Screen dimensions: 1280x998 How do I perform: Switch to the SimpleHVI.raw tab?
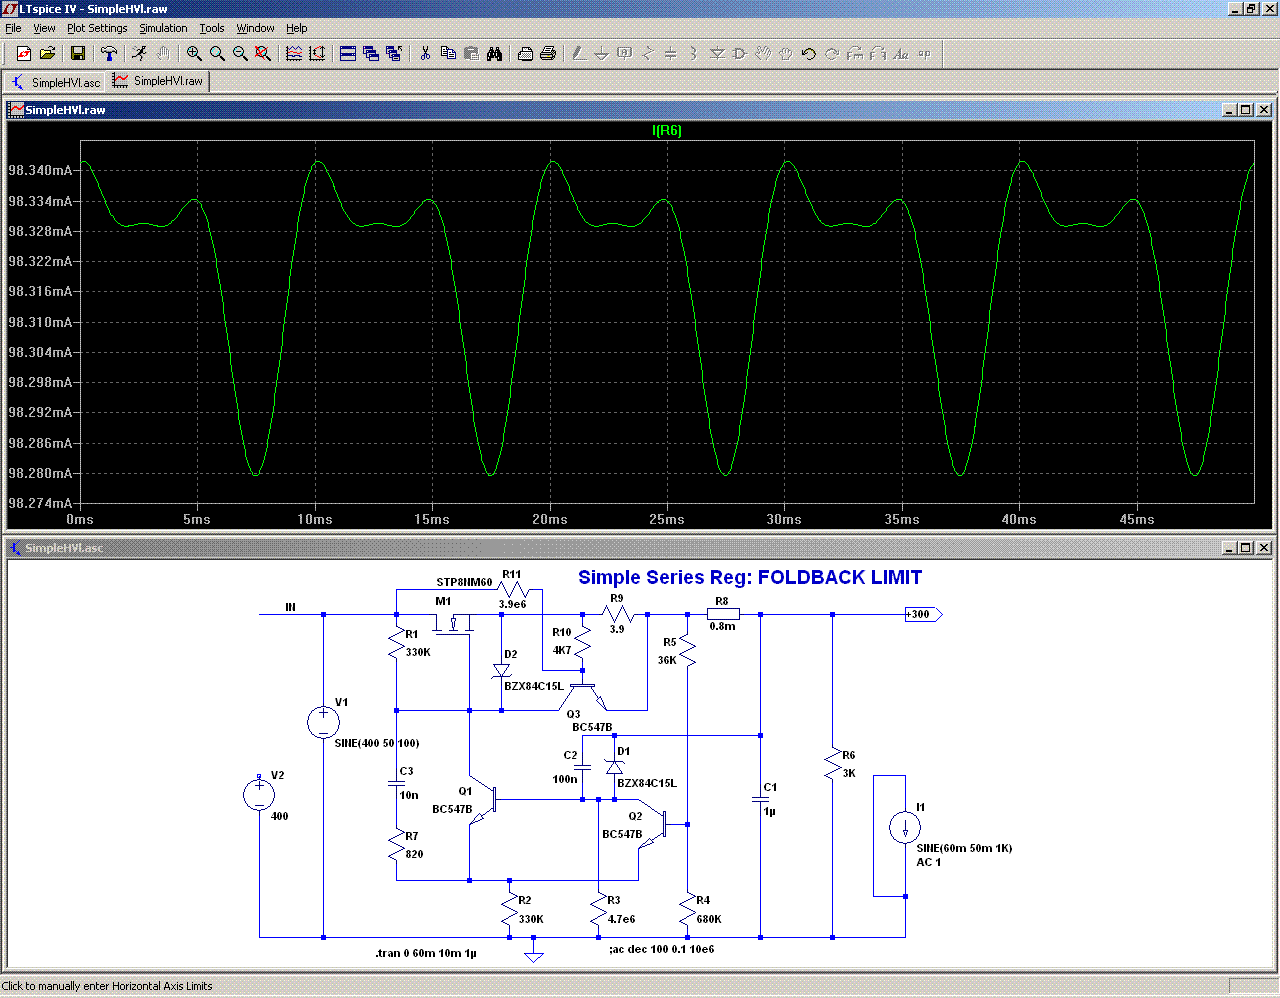pos(158,81)
